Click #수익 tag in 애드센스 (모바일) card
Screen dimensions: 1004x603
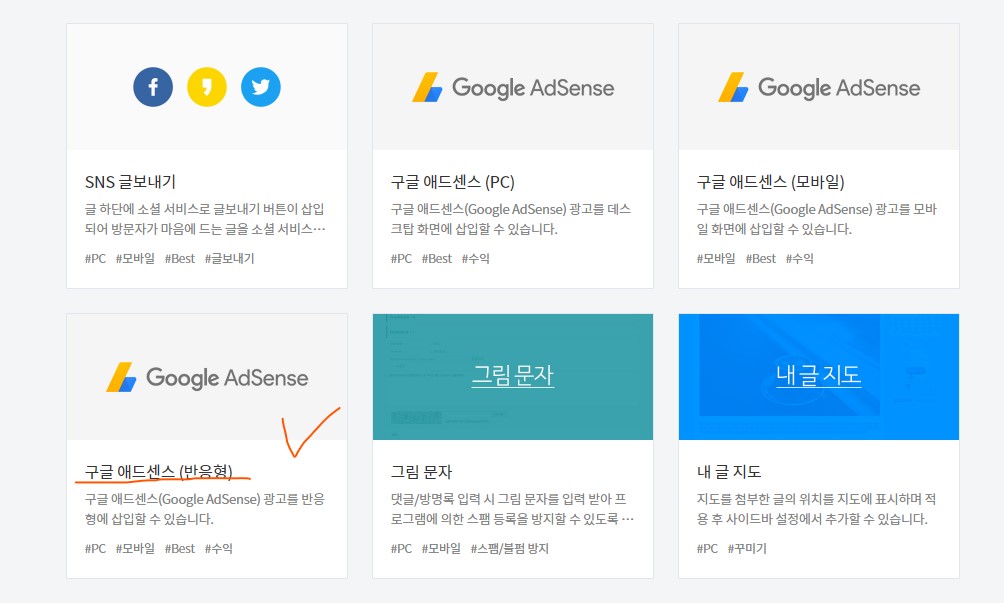pos(800,259)
